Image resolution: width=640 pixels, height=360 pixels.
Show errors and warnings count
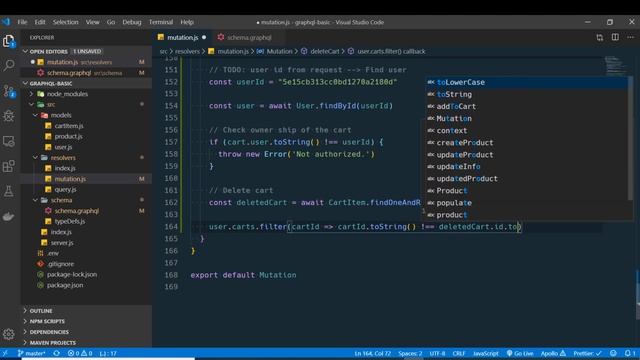80,353
